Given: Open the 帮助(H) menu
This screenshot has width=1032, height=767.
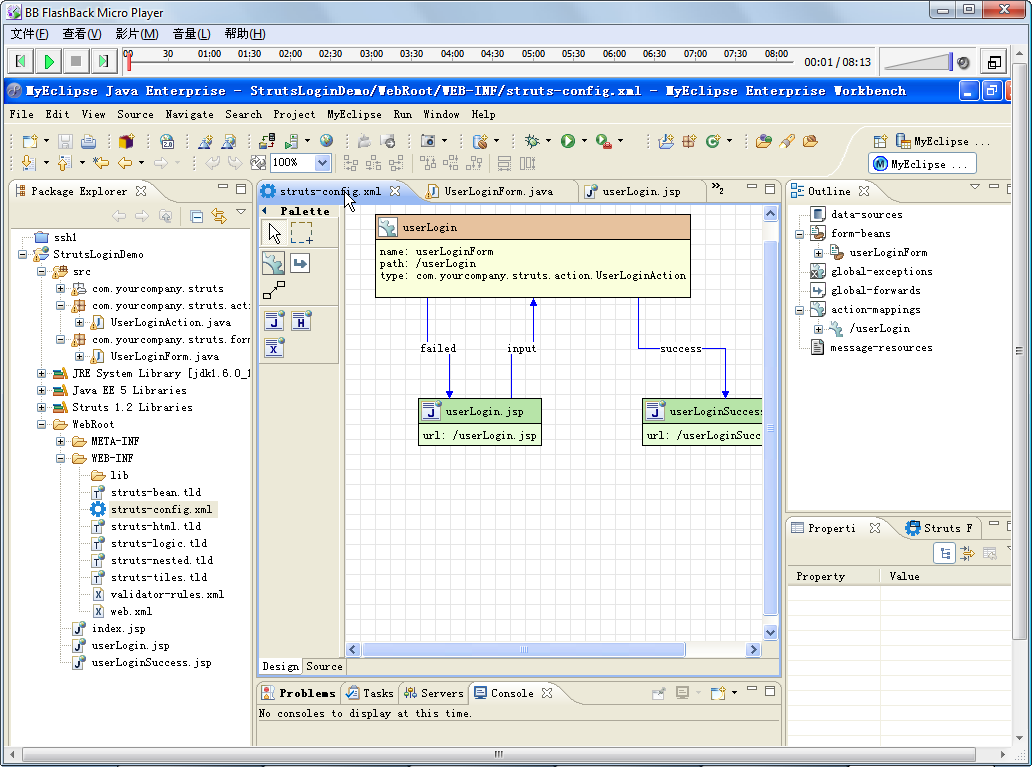Looking at the screenshot, I should (245, 34).
